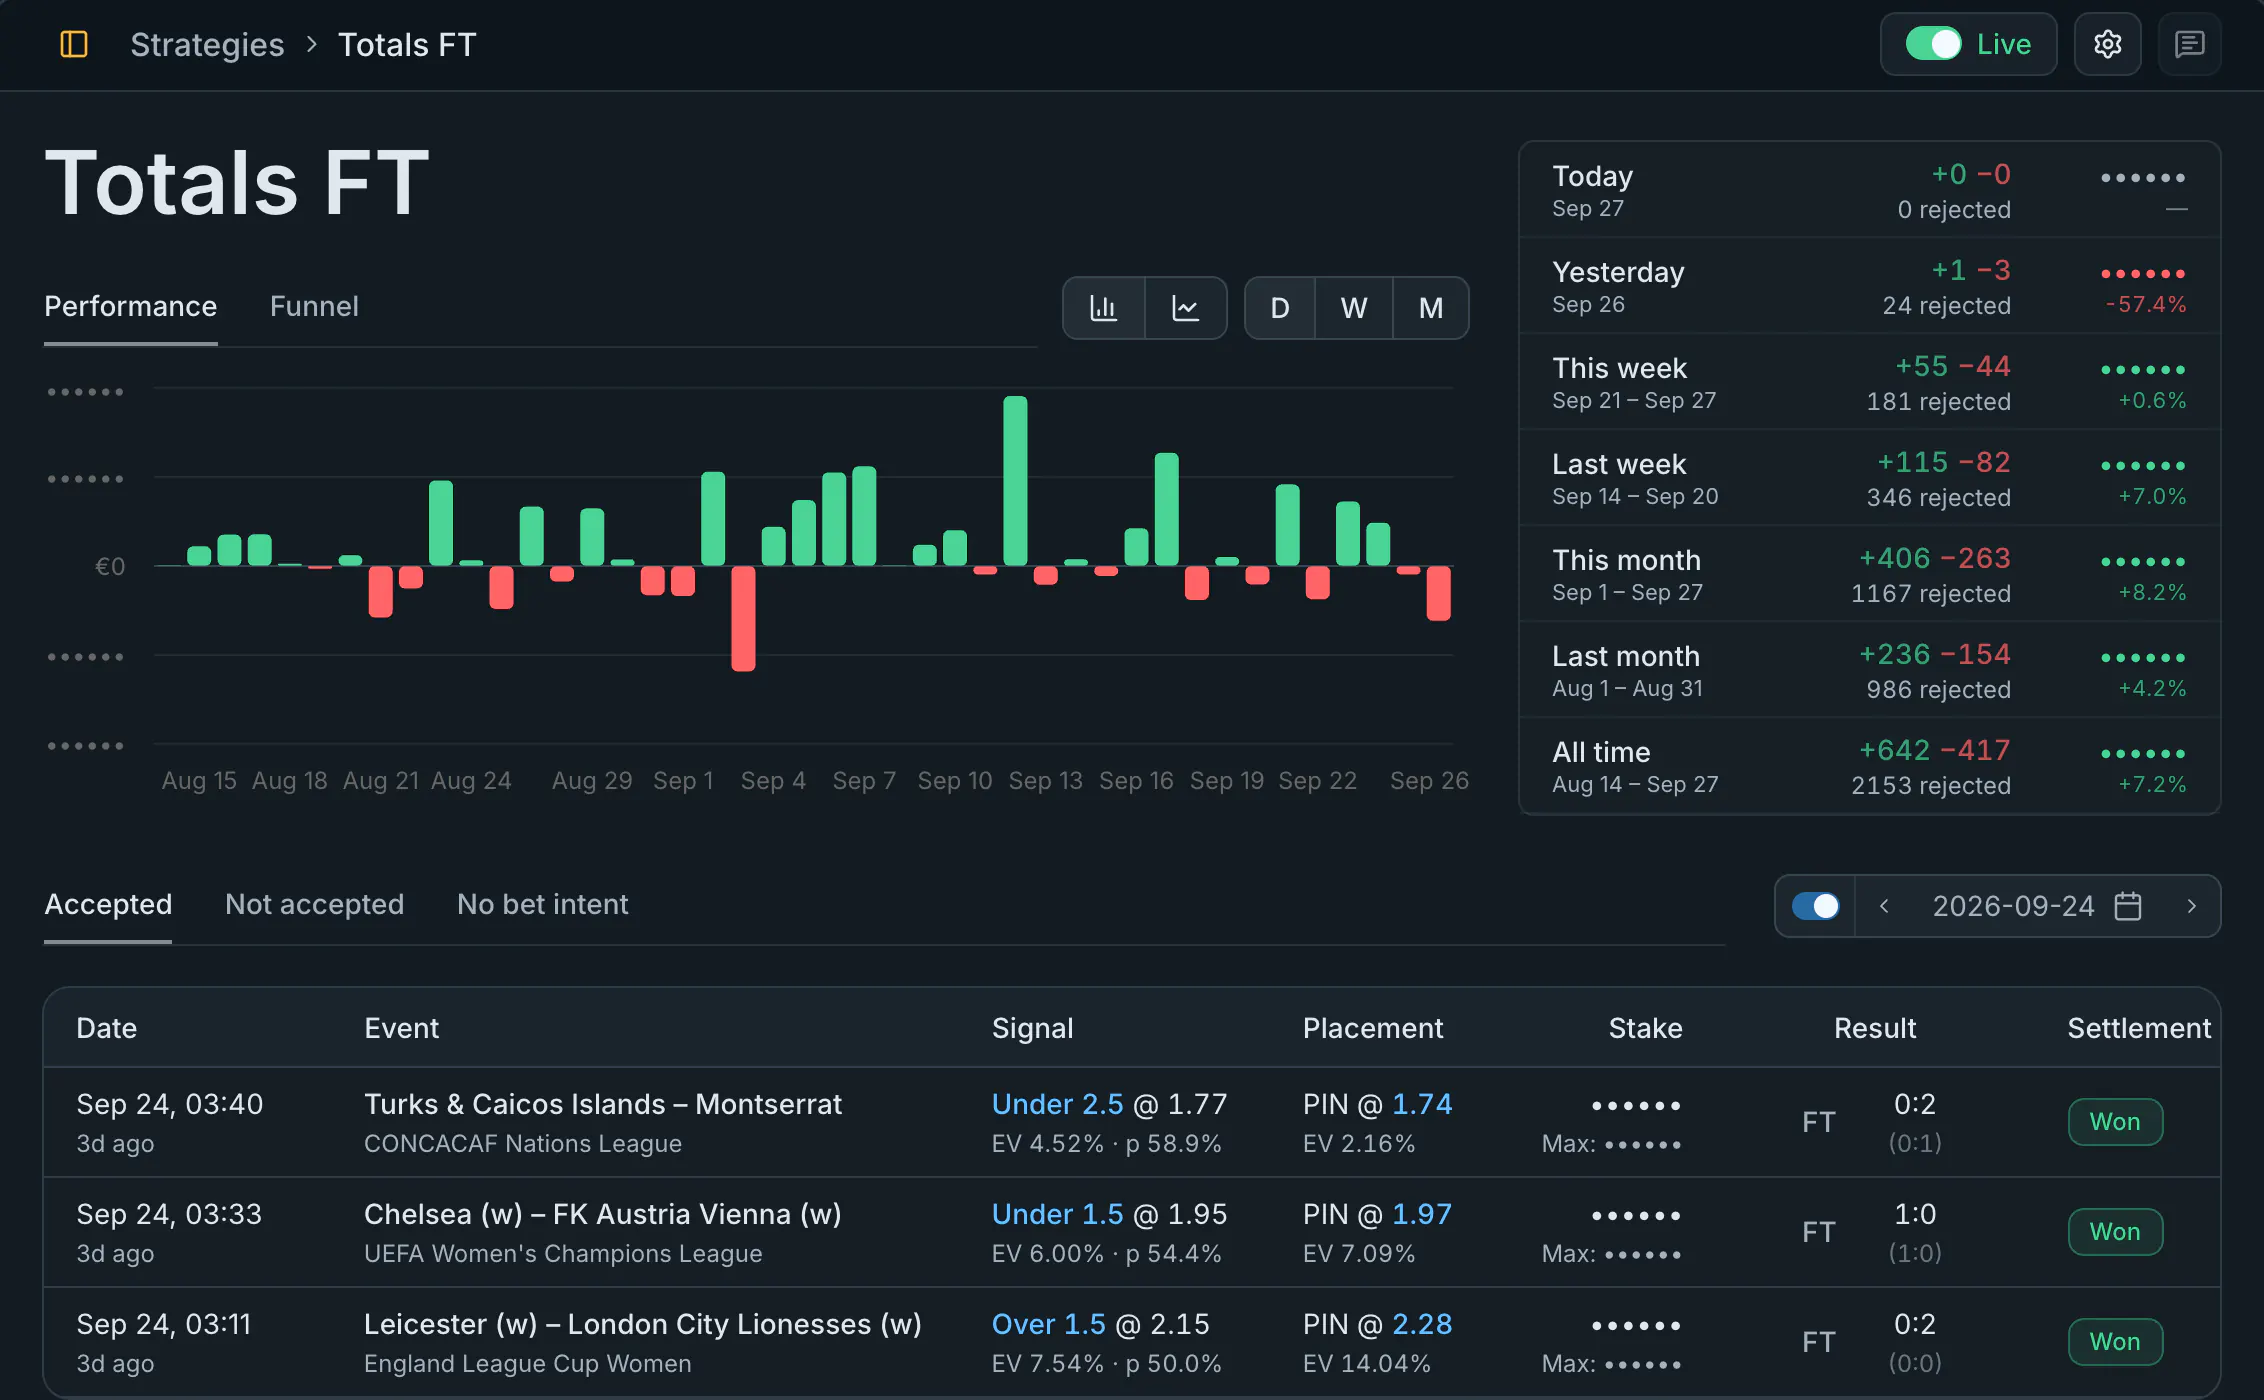The image size is (2264, 1400).
Task: Click the Under 1.5 signal link
Action: point(1057,1214)
